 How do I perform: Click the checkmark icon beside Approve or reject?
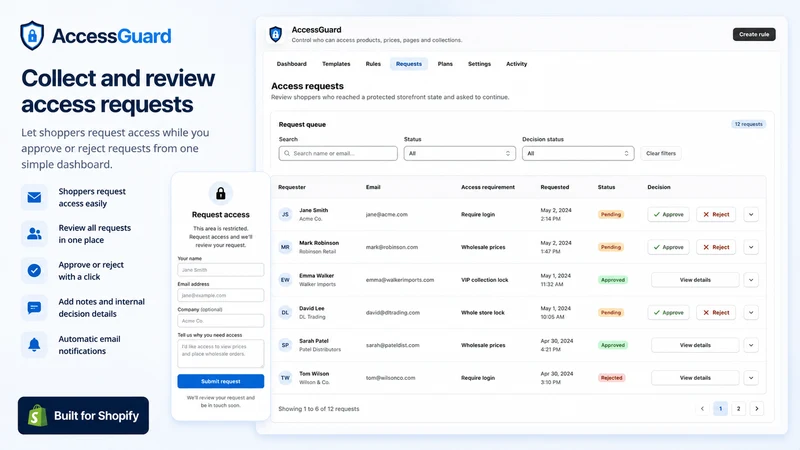pyautogui.click(x=34, y=270)
